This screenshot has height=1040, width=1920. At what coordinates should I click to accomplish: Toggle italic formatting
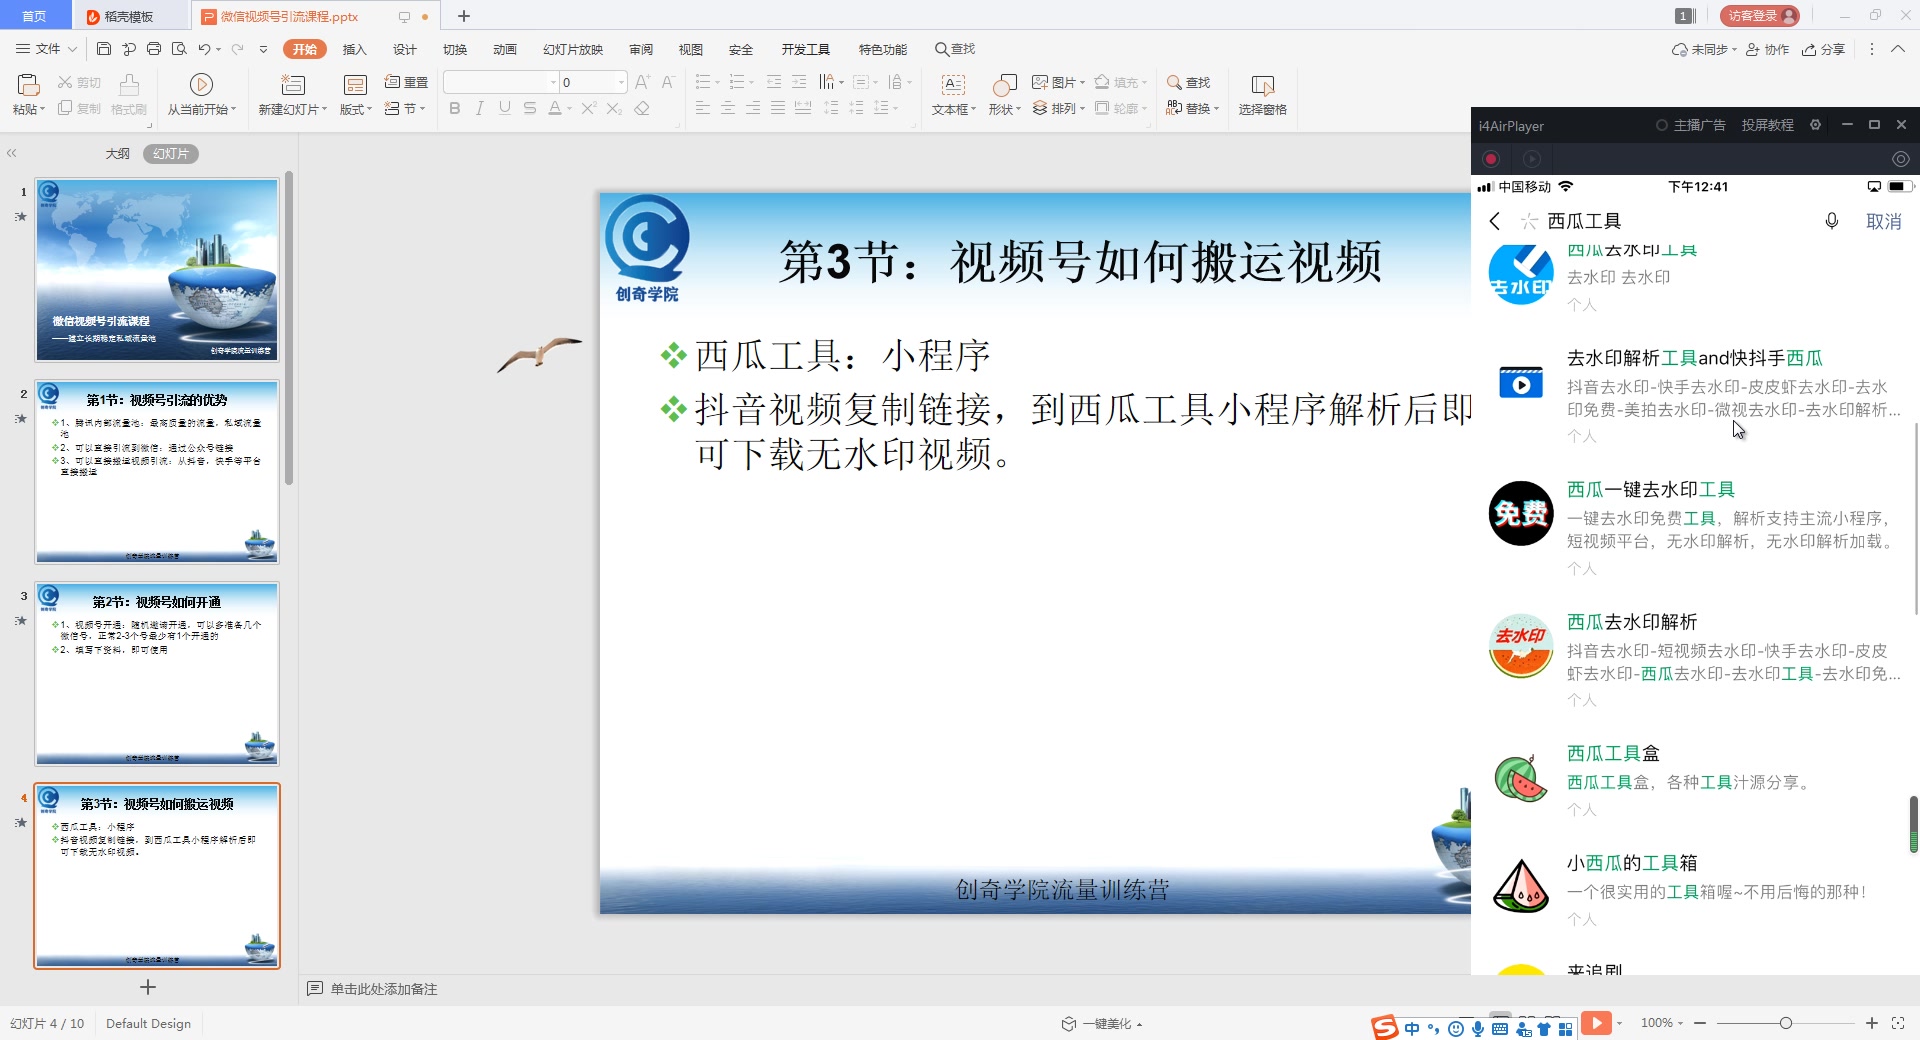coord(480,108)
